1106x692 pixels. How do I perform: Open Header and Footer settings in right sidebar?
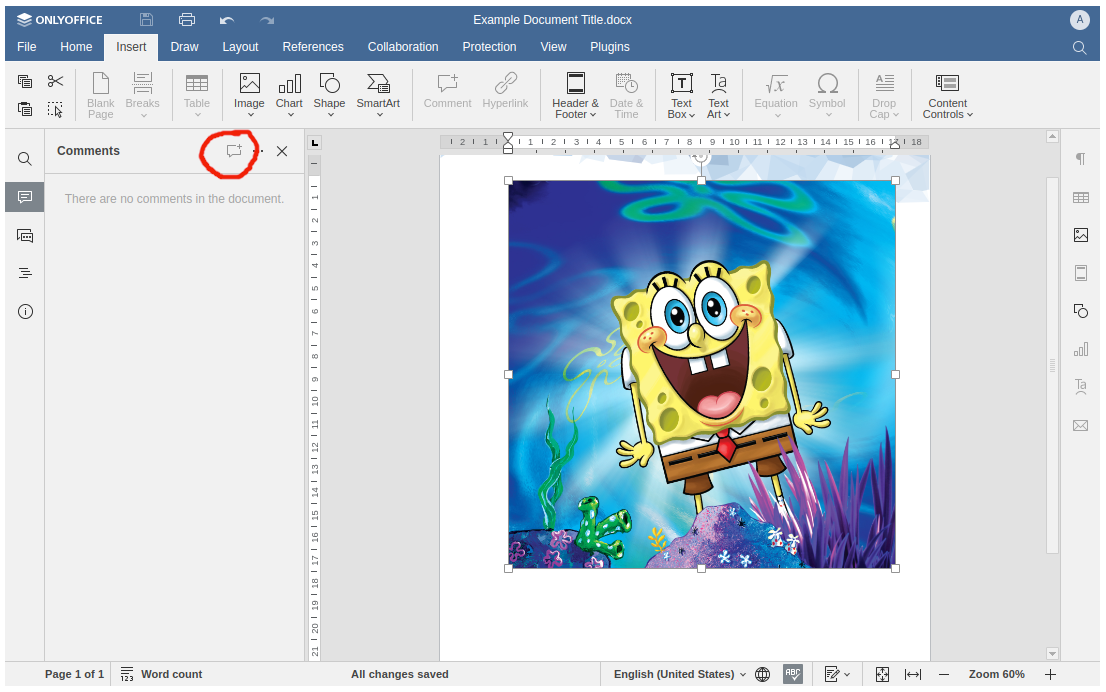(1081, 273)
